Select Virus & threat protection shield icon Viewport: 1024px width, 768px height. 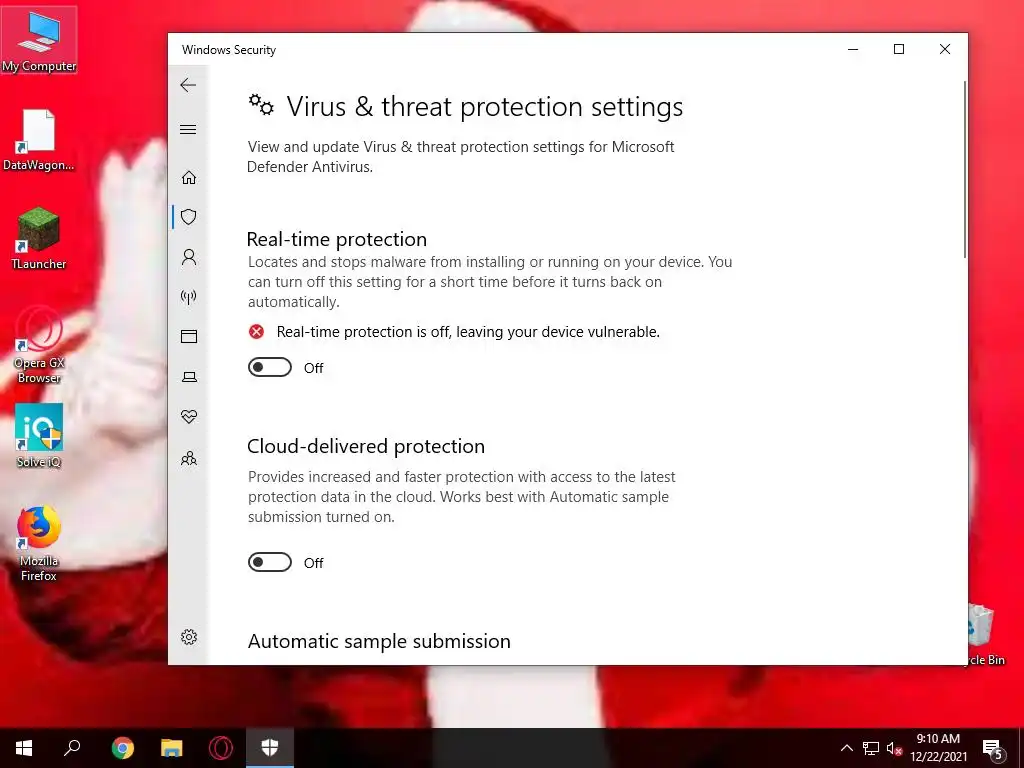(189, 217)
